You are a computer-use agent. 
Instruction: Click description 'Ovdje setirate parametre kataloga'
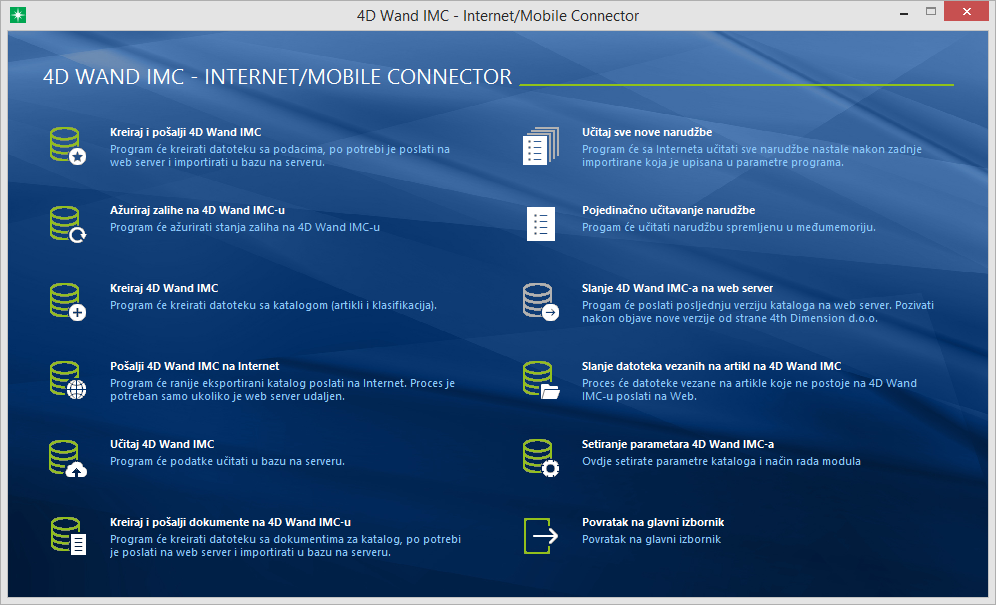(721, 461)
